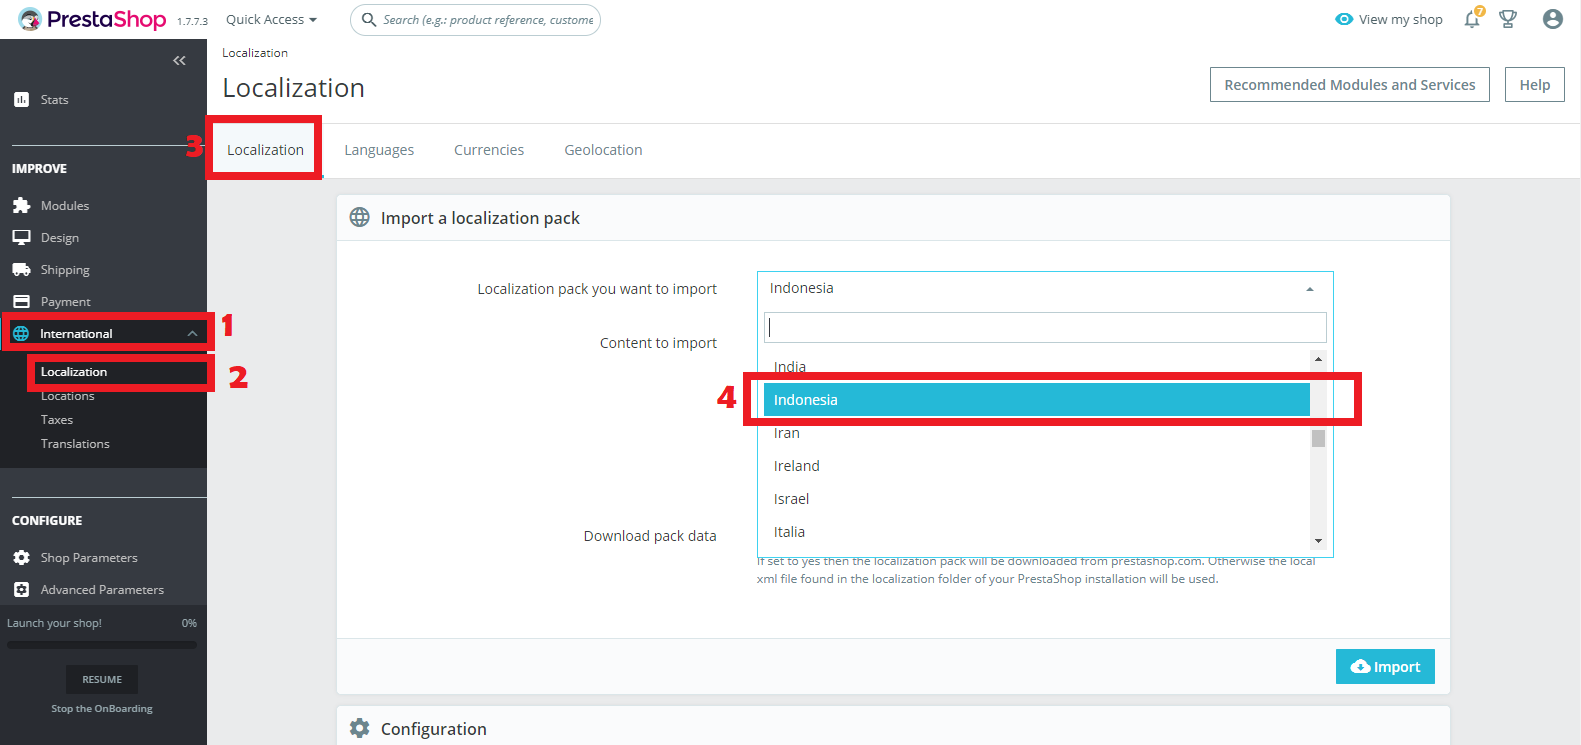Screen dimensions: 1581x745
Task: Focus the top search field
Action: (475, 19)
